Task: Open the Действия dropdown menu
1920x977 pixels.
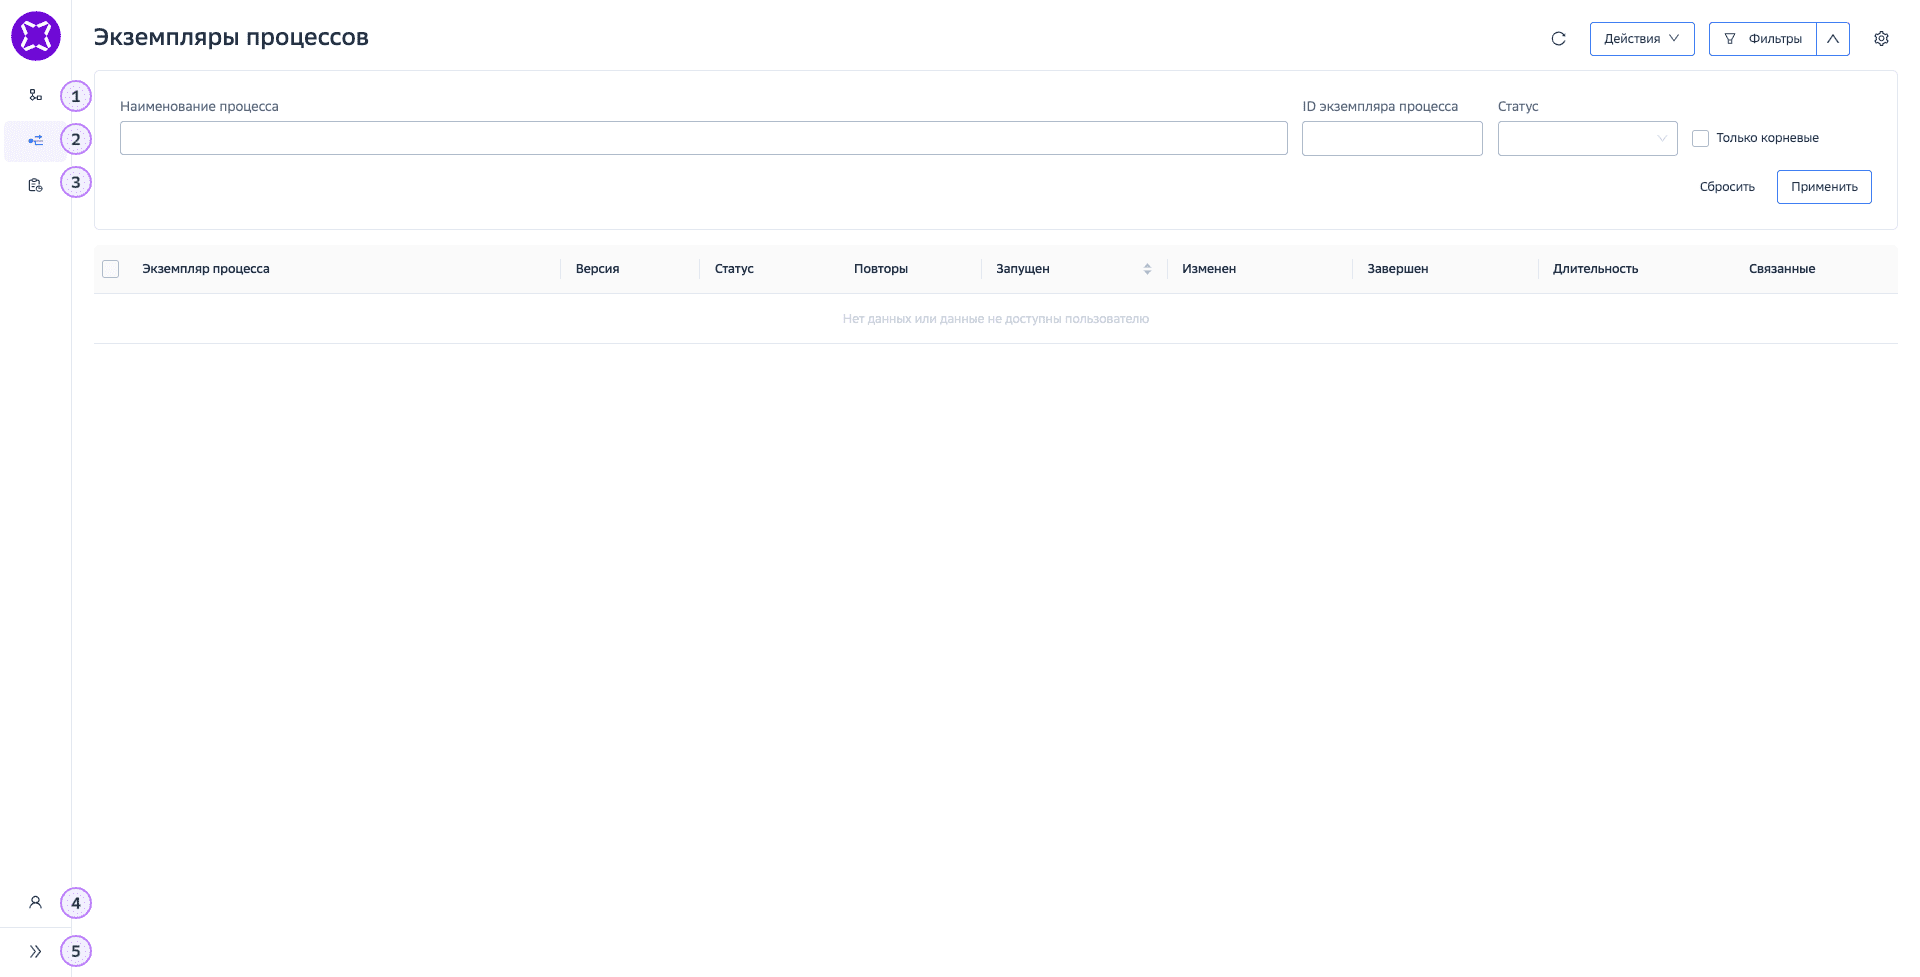Action: [x=1642, y=38]
